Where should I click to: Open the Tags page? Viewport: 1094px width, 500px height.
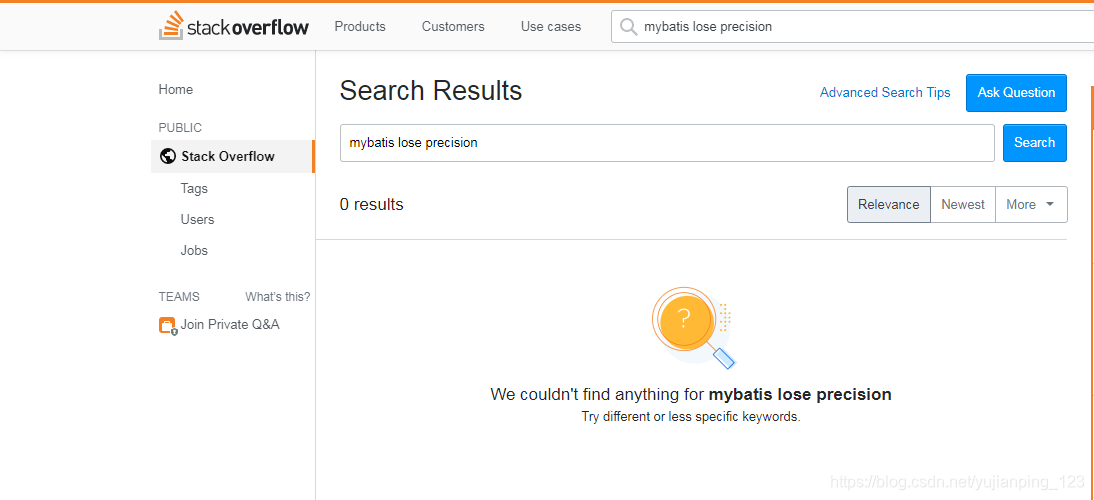(x=194, y=188)
